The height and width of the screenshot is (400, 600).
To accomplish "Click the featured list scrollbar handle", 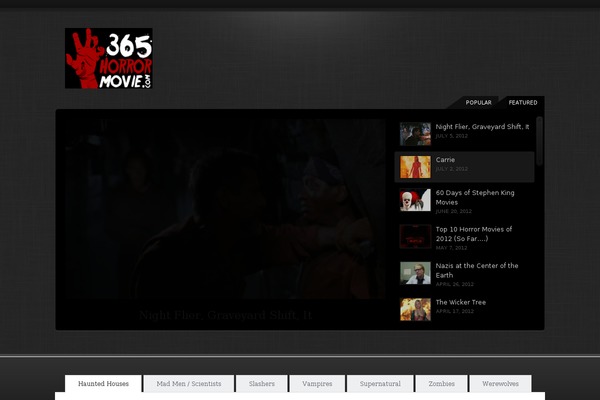I will pyautogui.click(x=540, y=141).
